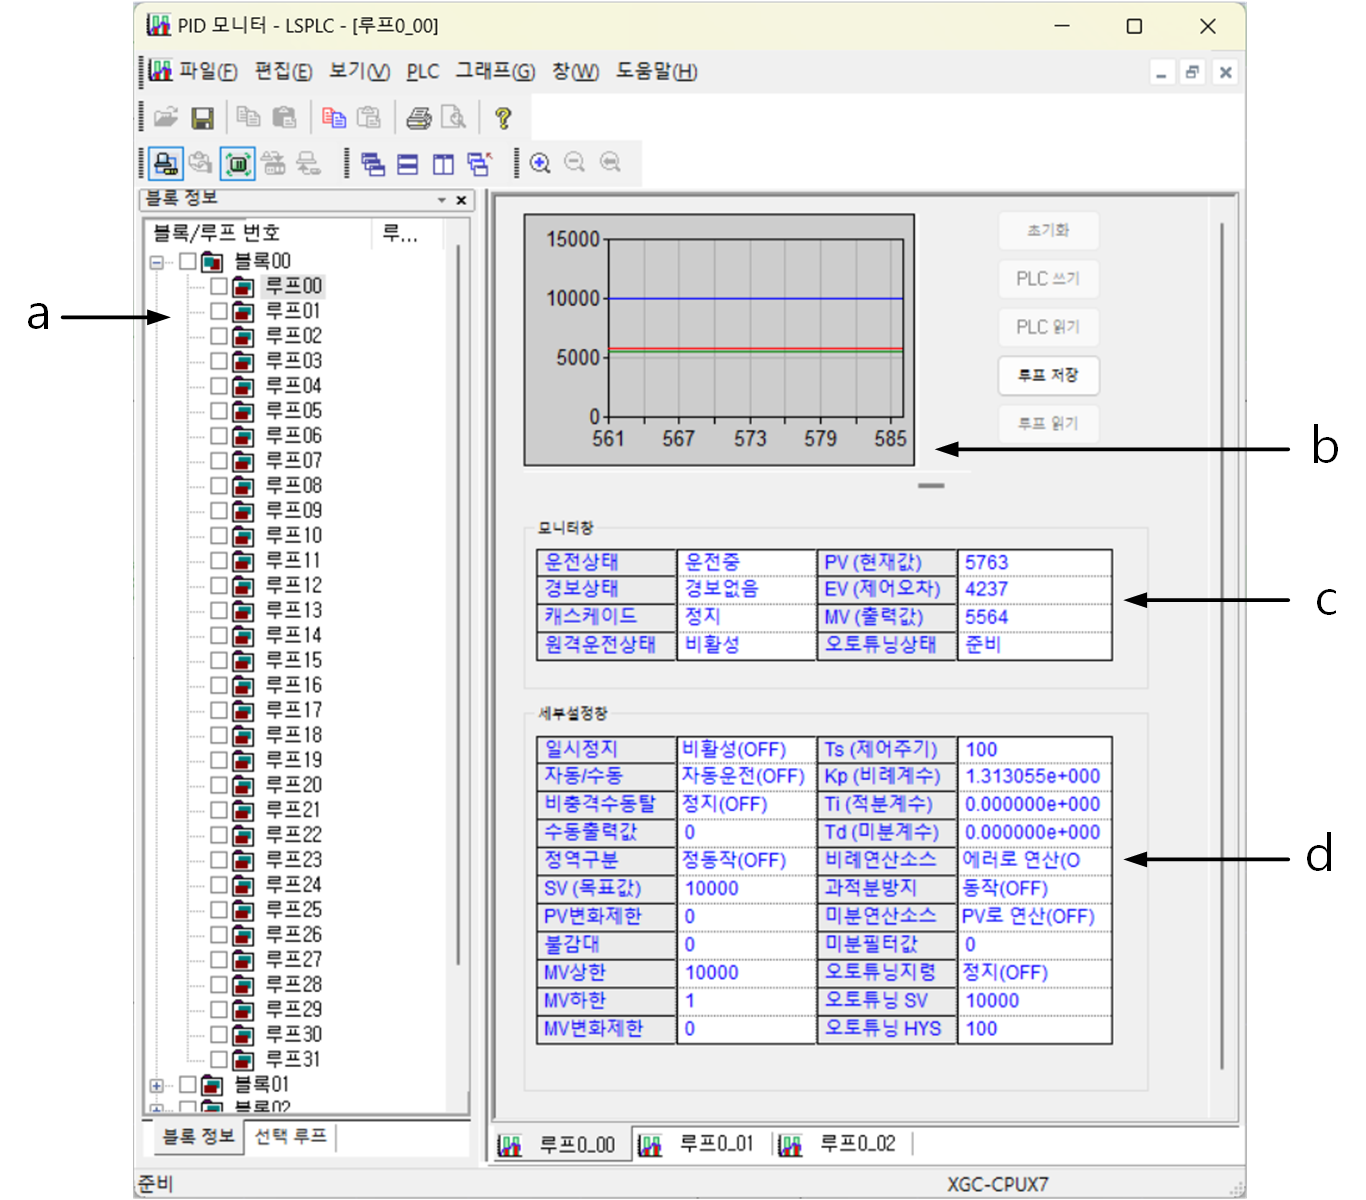Image resolution: width=1366 pixels, height=1200 pixels.
Task: Tick the checkbox for 루프05
Action: tap(219, 411)
